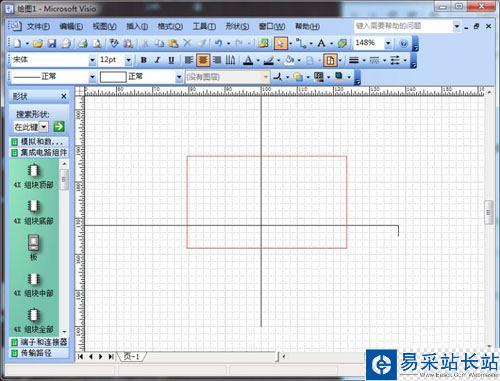Open the layer dropdown list
The height and width of the screenshot is (381, 500).
(x=266, y=77)
